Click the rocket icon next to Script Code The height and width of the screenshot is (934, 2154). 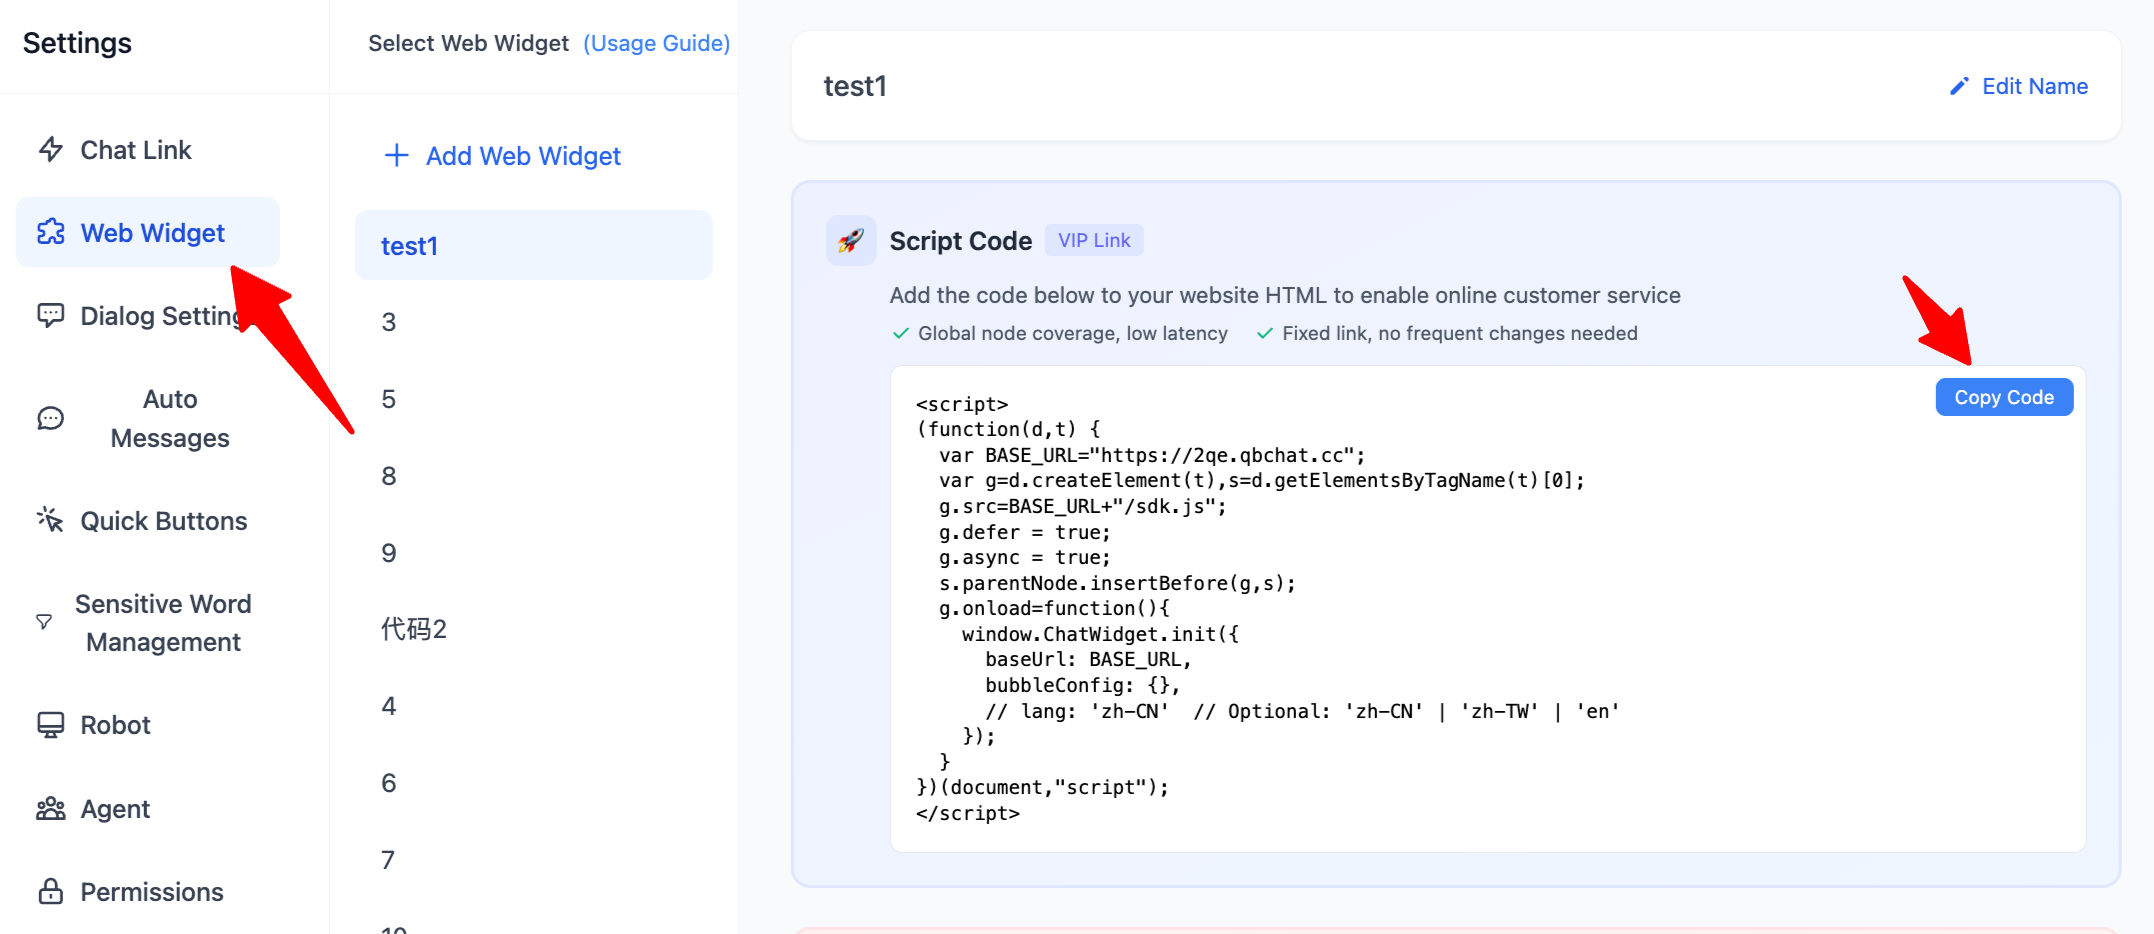(851, 241)
